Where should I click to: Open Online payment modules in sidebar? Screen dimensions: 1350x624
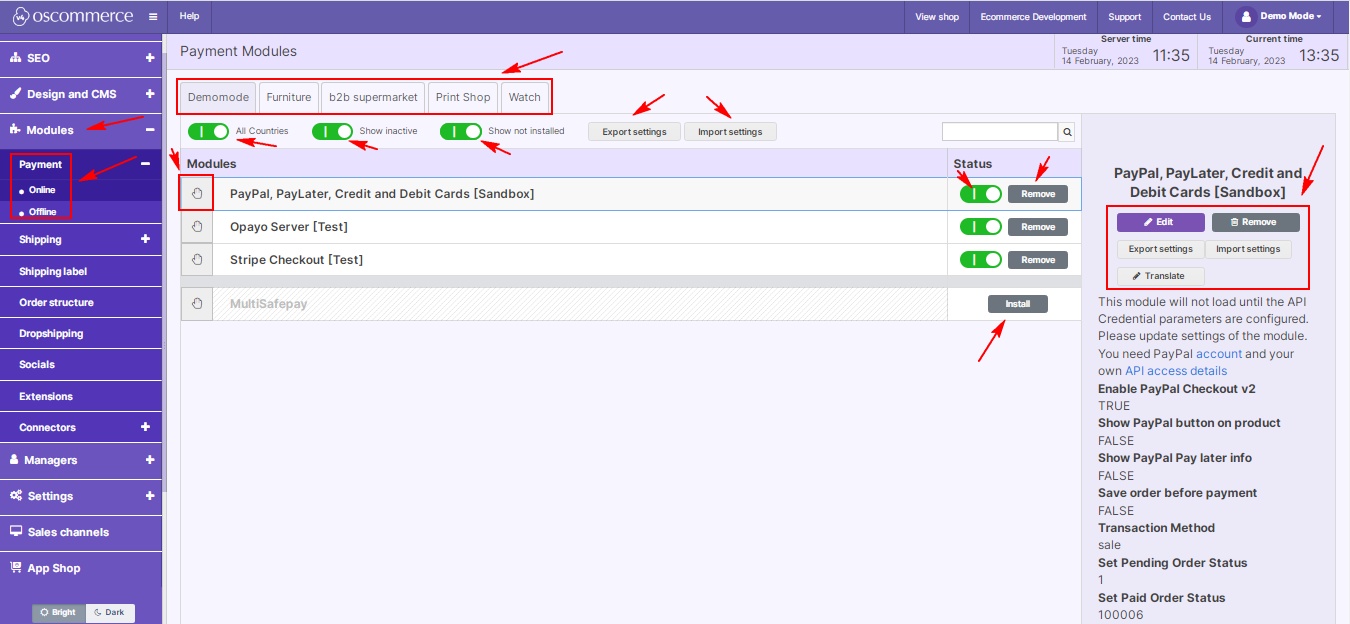click(x=42, y=190)
